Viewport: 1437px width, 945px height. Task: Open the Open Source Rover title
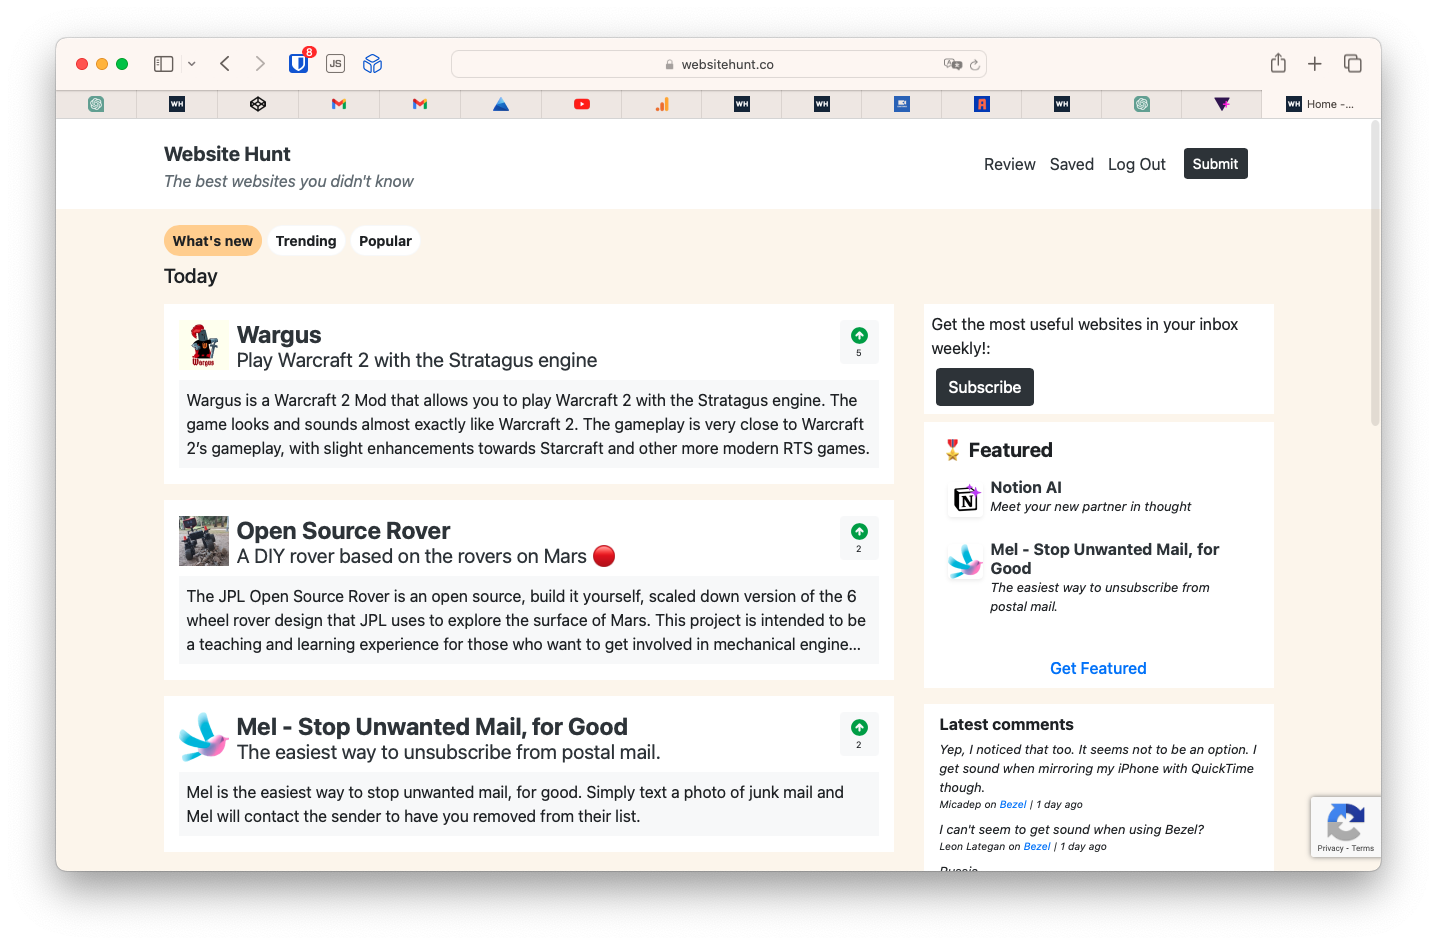click(343, 531)
